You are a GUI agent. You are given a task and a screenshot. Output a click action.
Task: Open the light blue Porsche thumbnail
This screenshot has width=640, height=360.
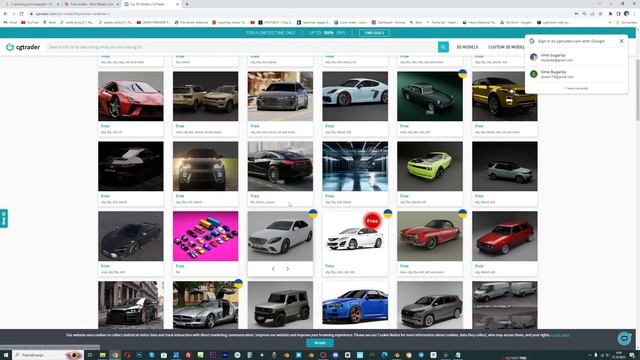355,96
